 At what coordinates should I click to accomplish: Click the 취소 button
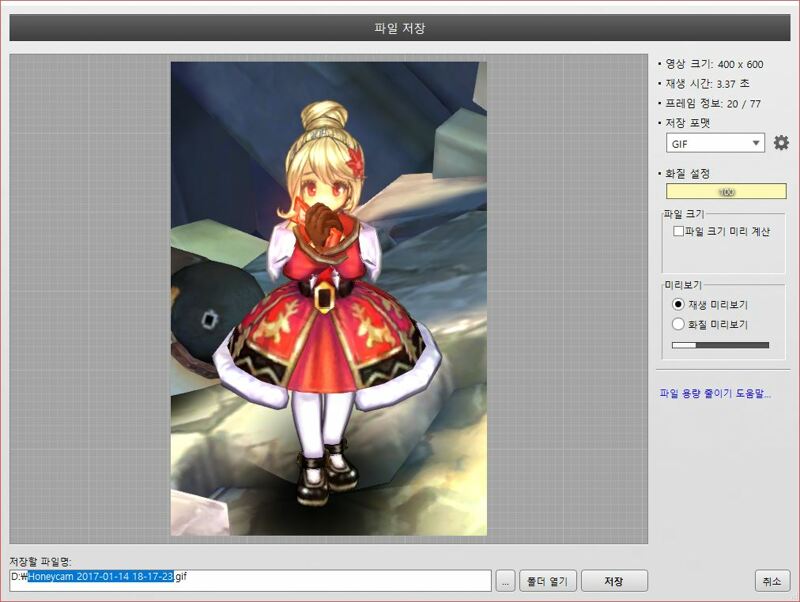click(x=772, y=581)
